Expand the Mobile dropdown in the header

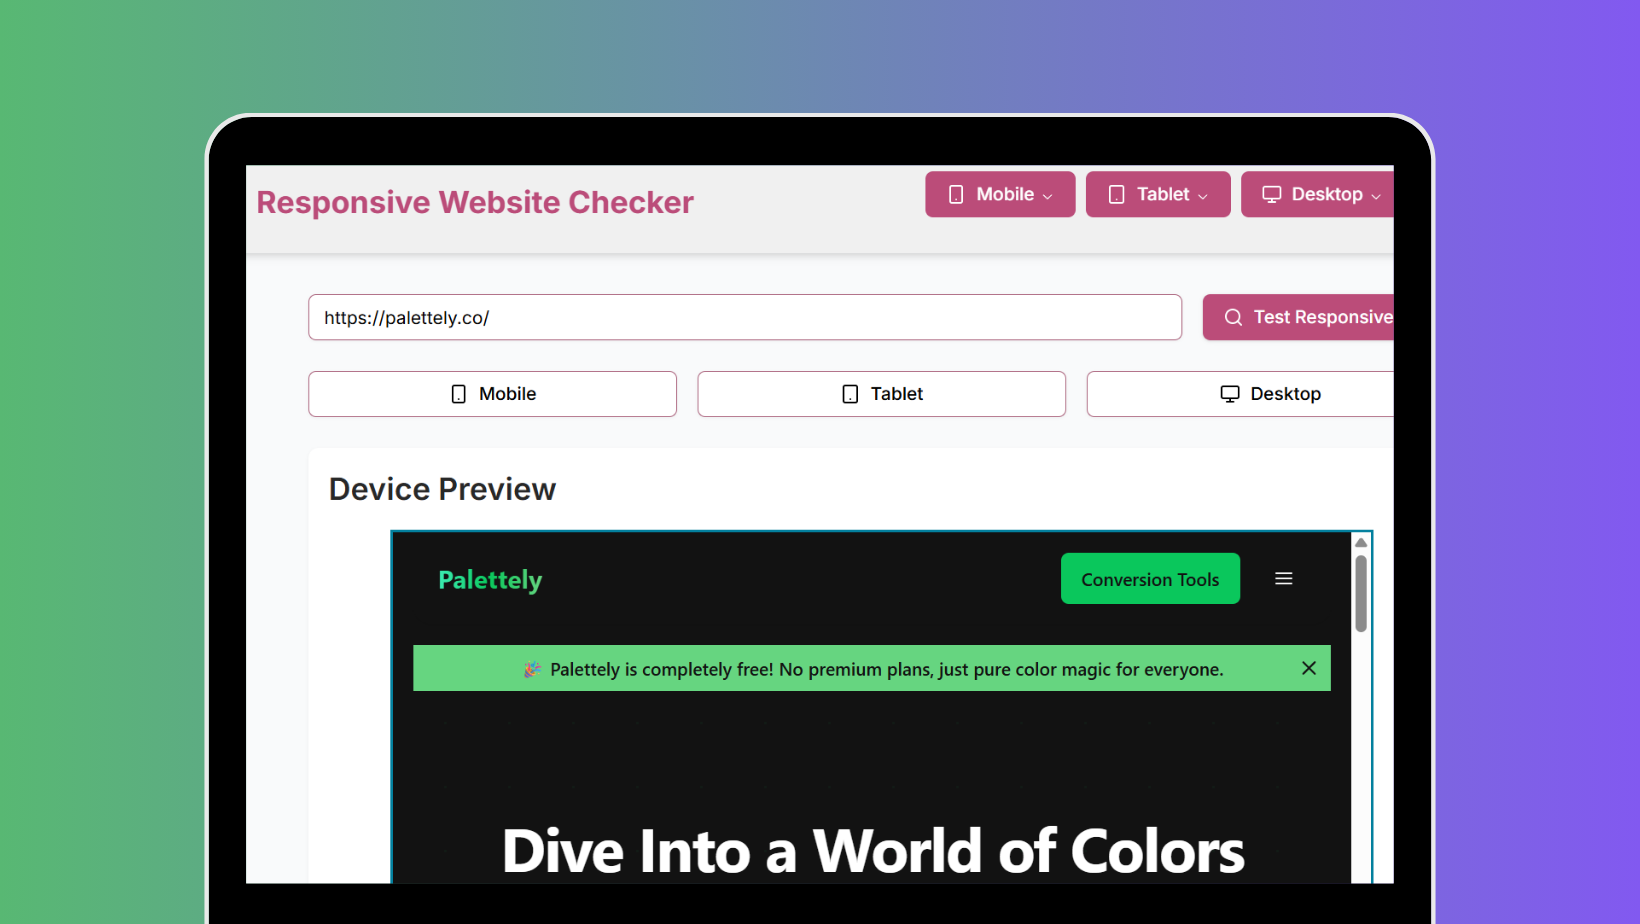[x=1047, y=195]
